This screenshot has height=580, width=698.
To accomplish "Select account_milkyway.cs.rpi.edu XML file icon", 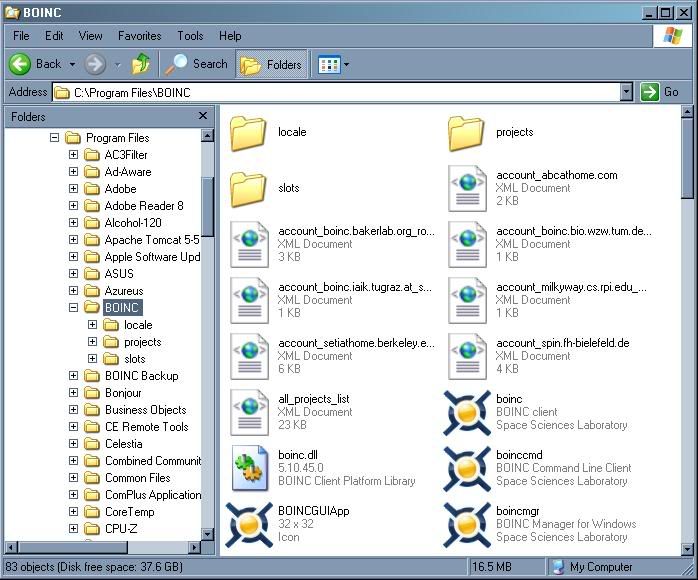I will click(467, 300).
